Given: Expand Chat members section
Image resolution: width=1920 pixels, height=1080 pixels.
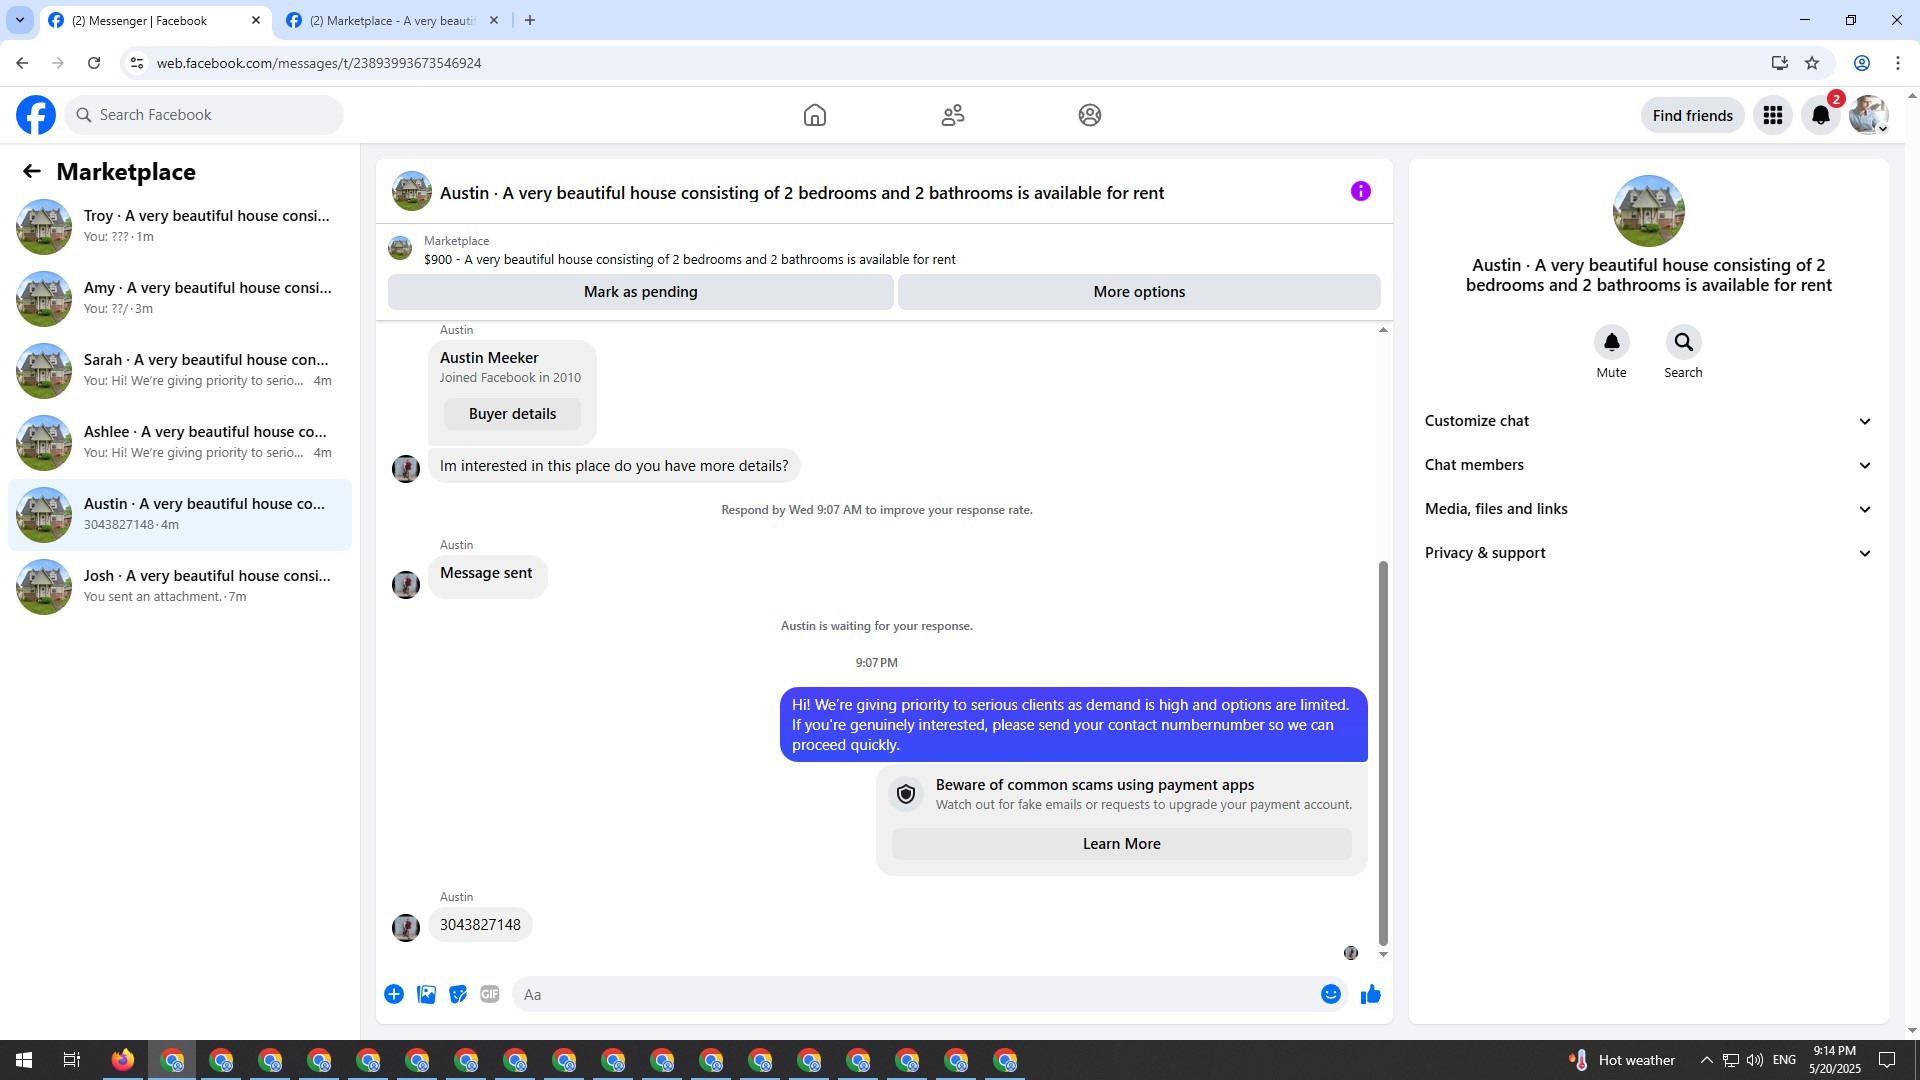Looking at the screenshot, I should 1648,465.
